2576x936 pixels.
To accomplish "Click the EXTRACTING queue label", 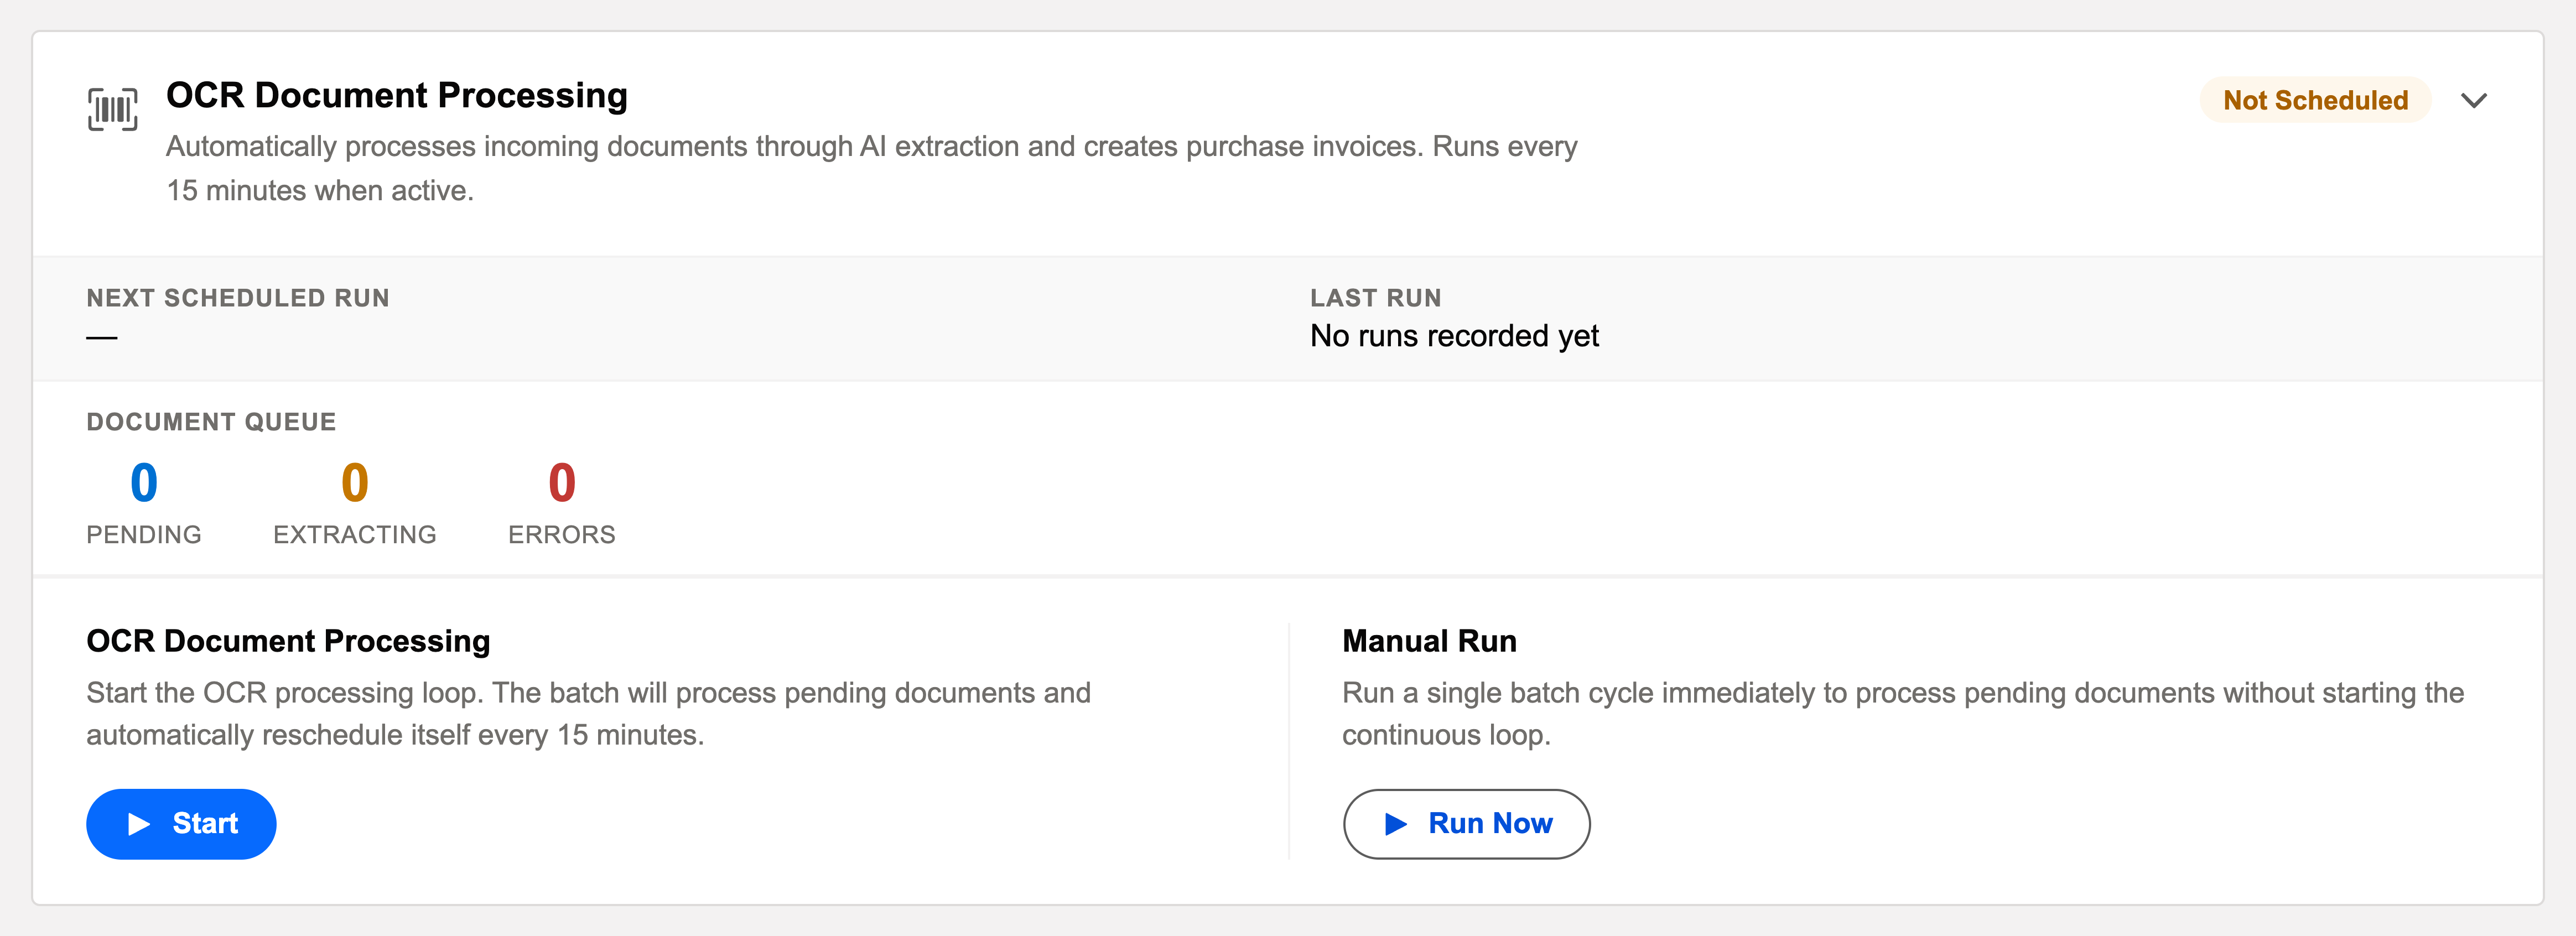I will 355,535.
